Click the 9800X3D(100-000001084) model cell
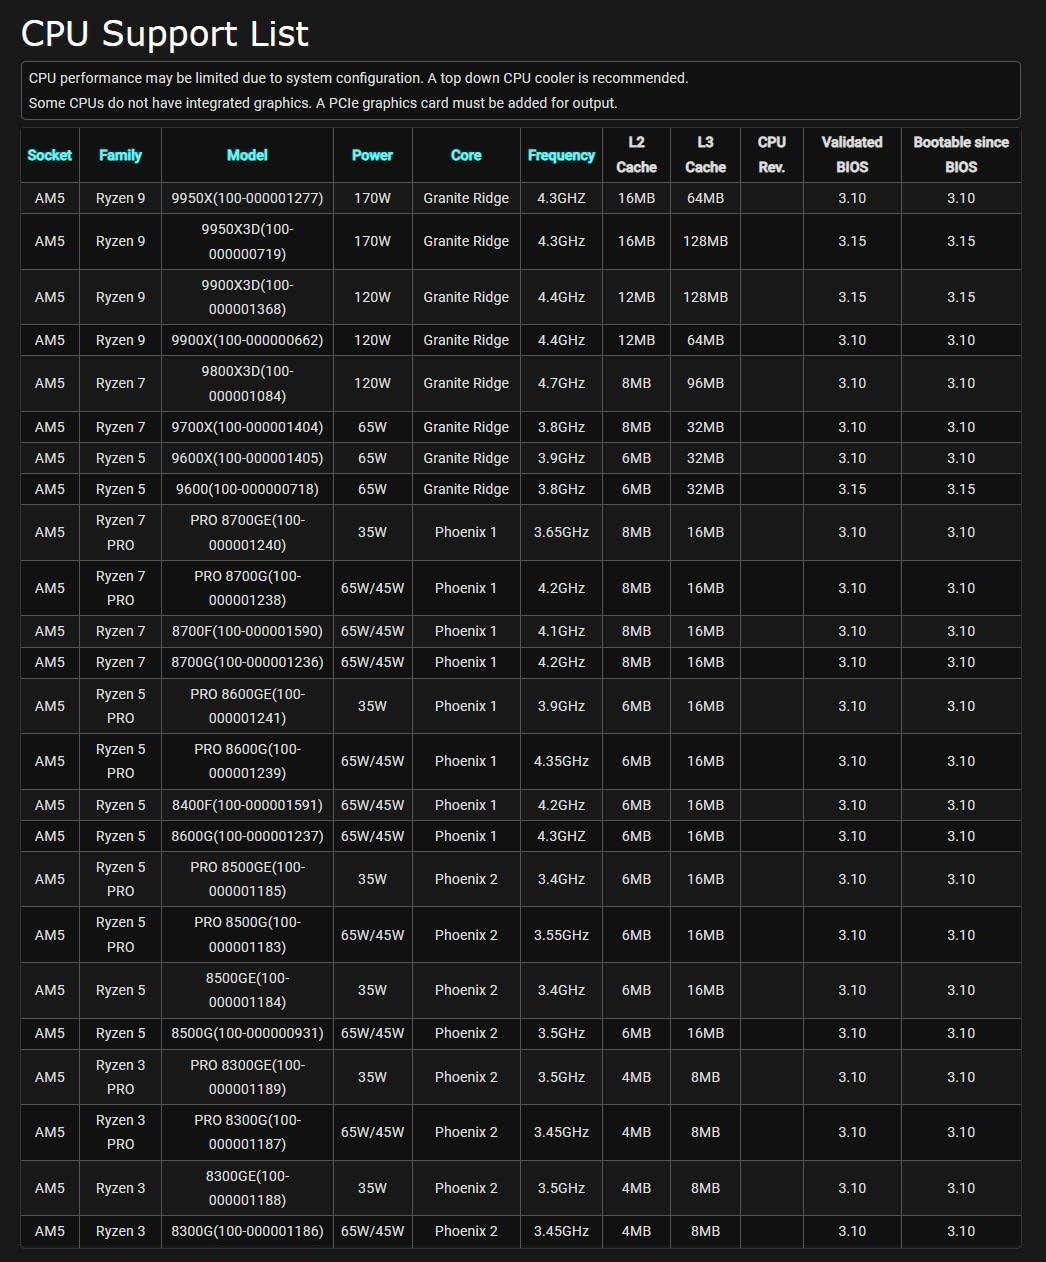This screenshot has width=1046, height=1262. coord(247,383)
